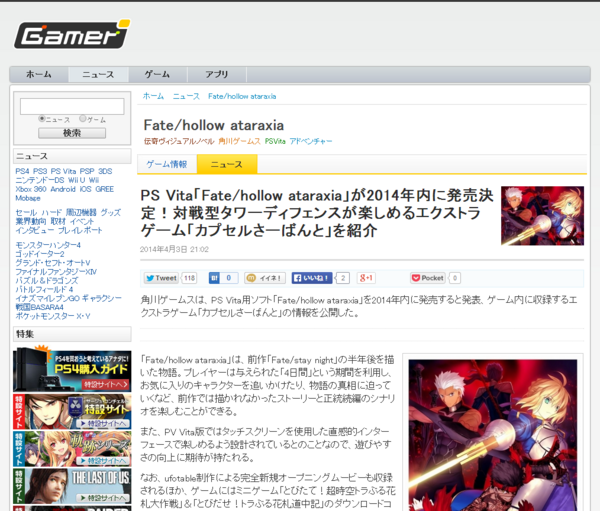Open グランド・セフト・オートV link
The width and height of the screenshot is (600, 511).
tap(53, 263)
